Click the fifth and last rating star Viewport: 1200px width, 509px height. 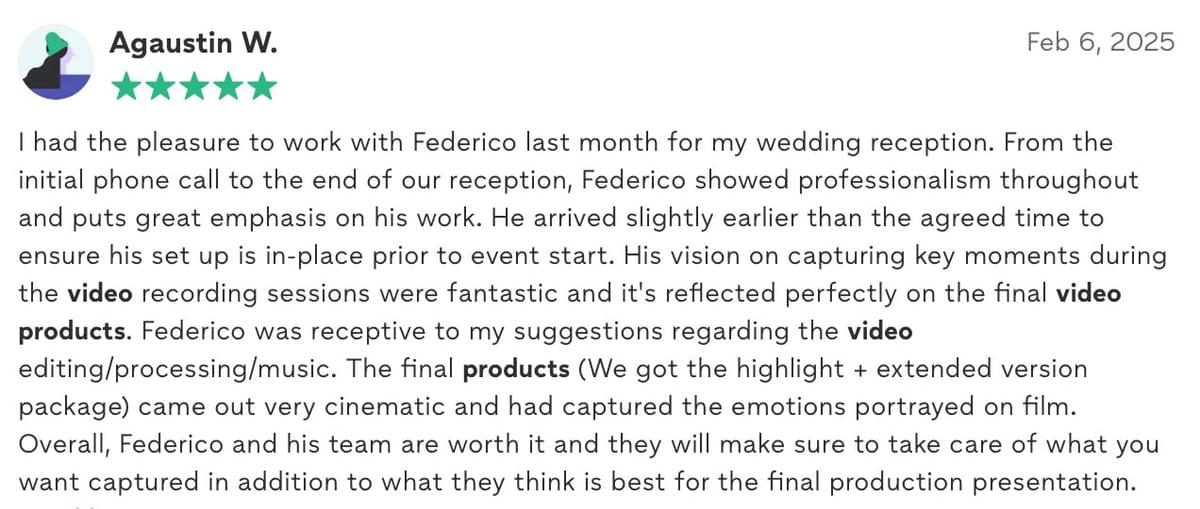tap(262, 87)
